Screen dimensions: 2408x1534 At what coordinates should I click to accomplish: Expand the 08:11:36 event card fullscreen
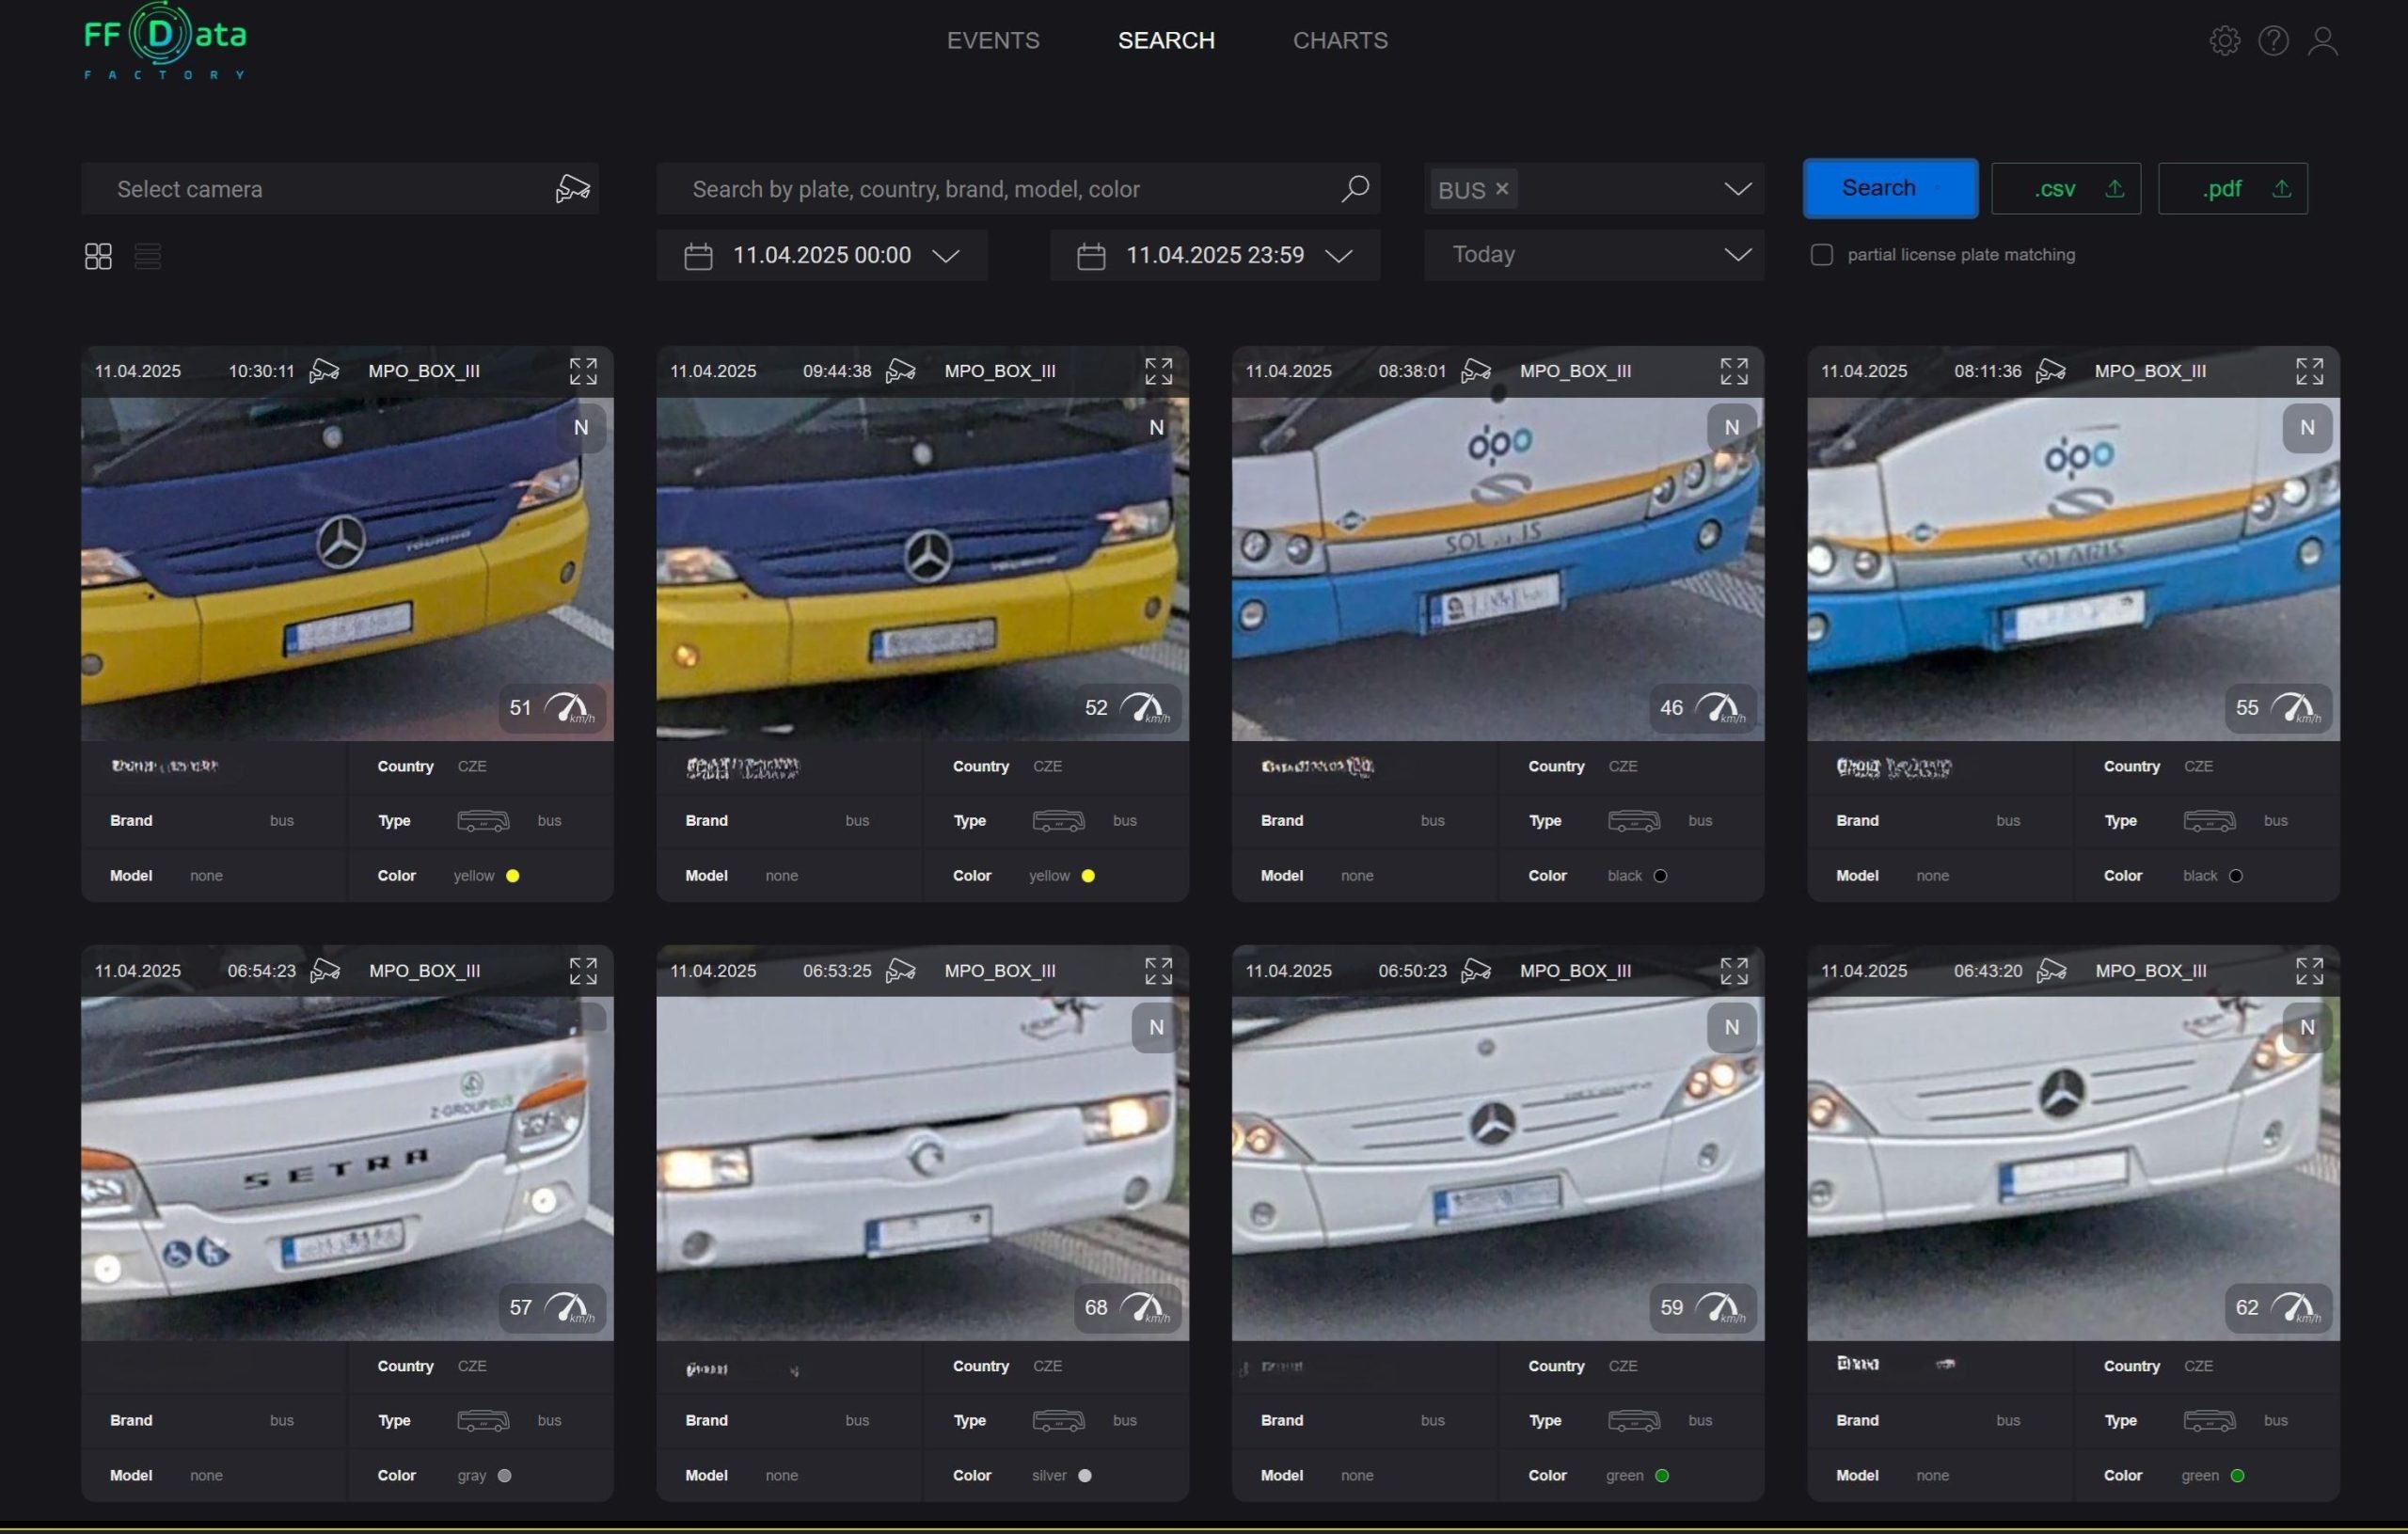2309,371
